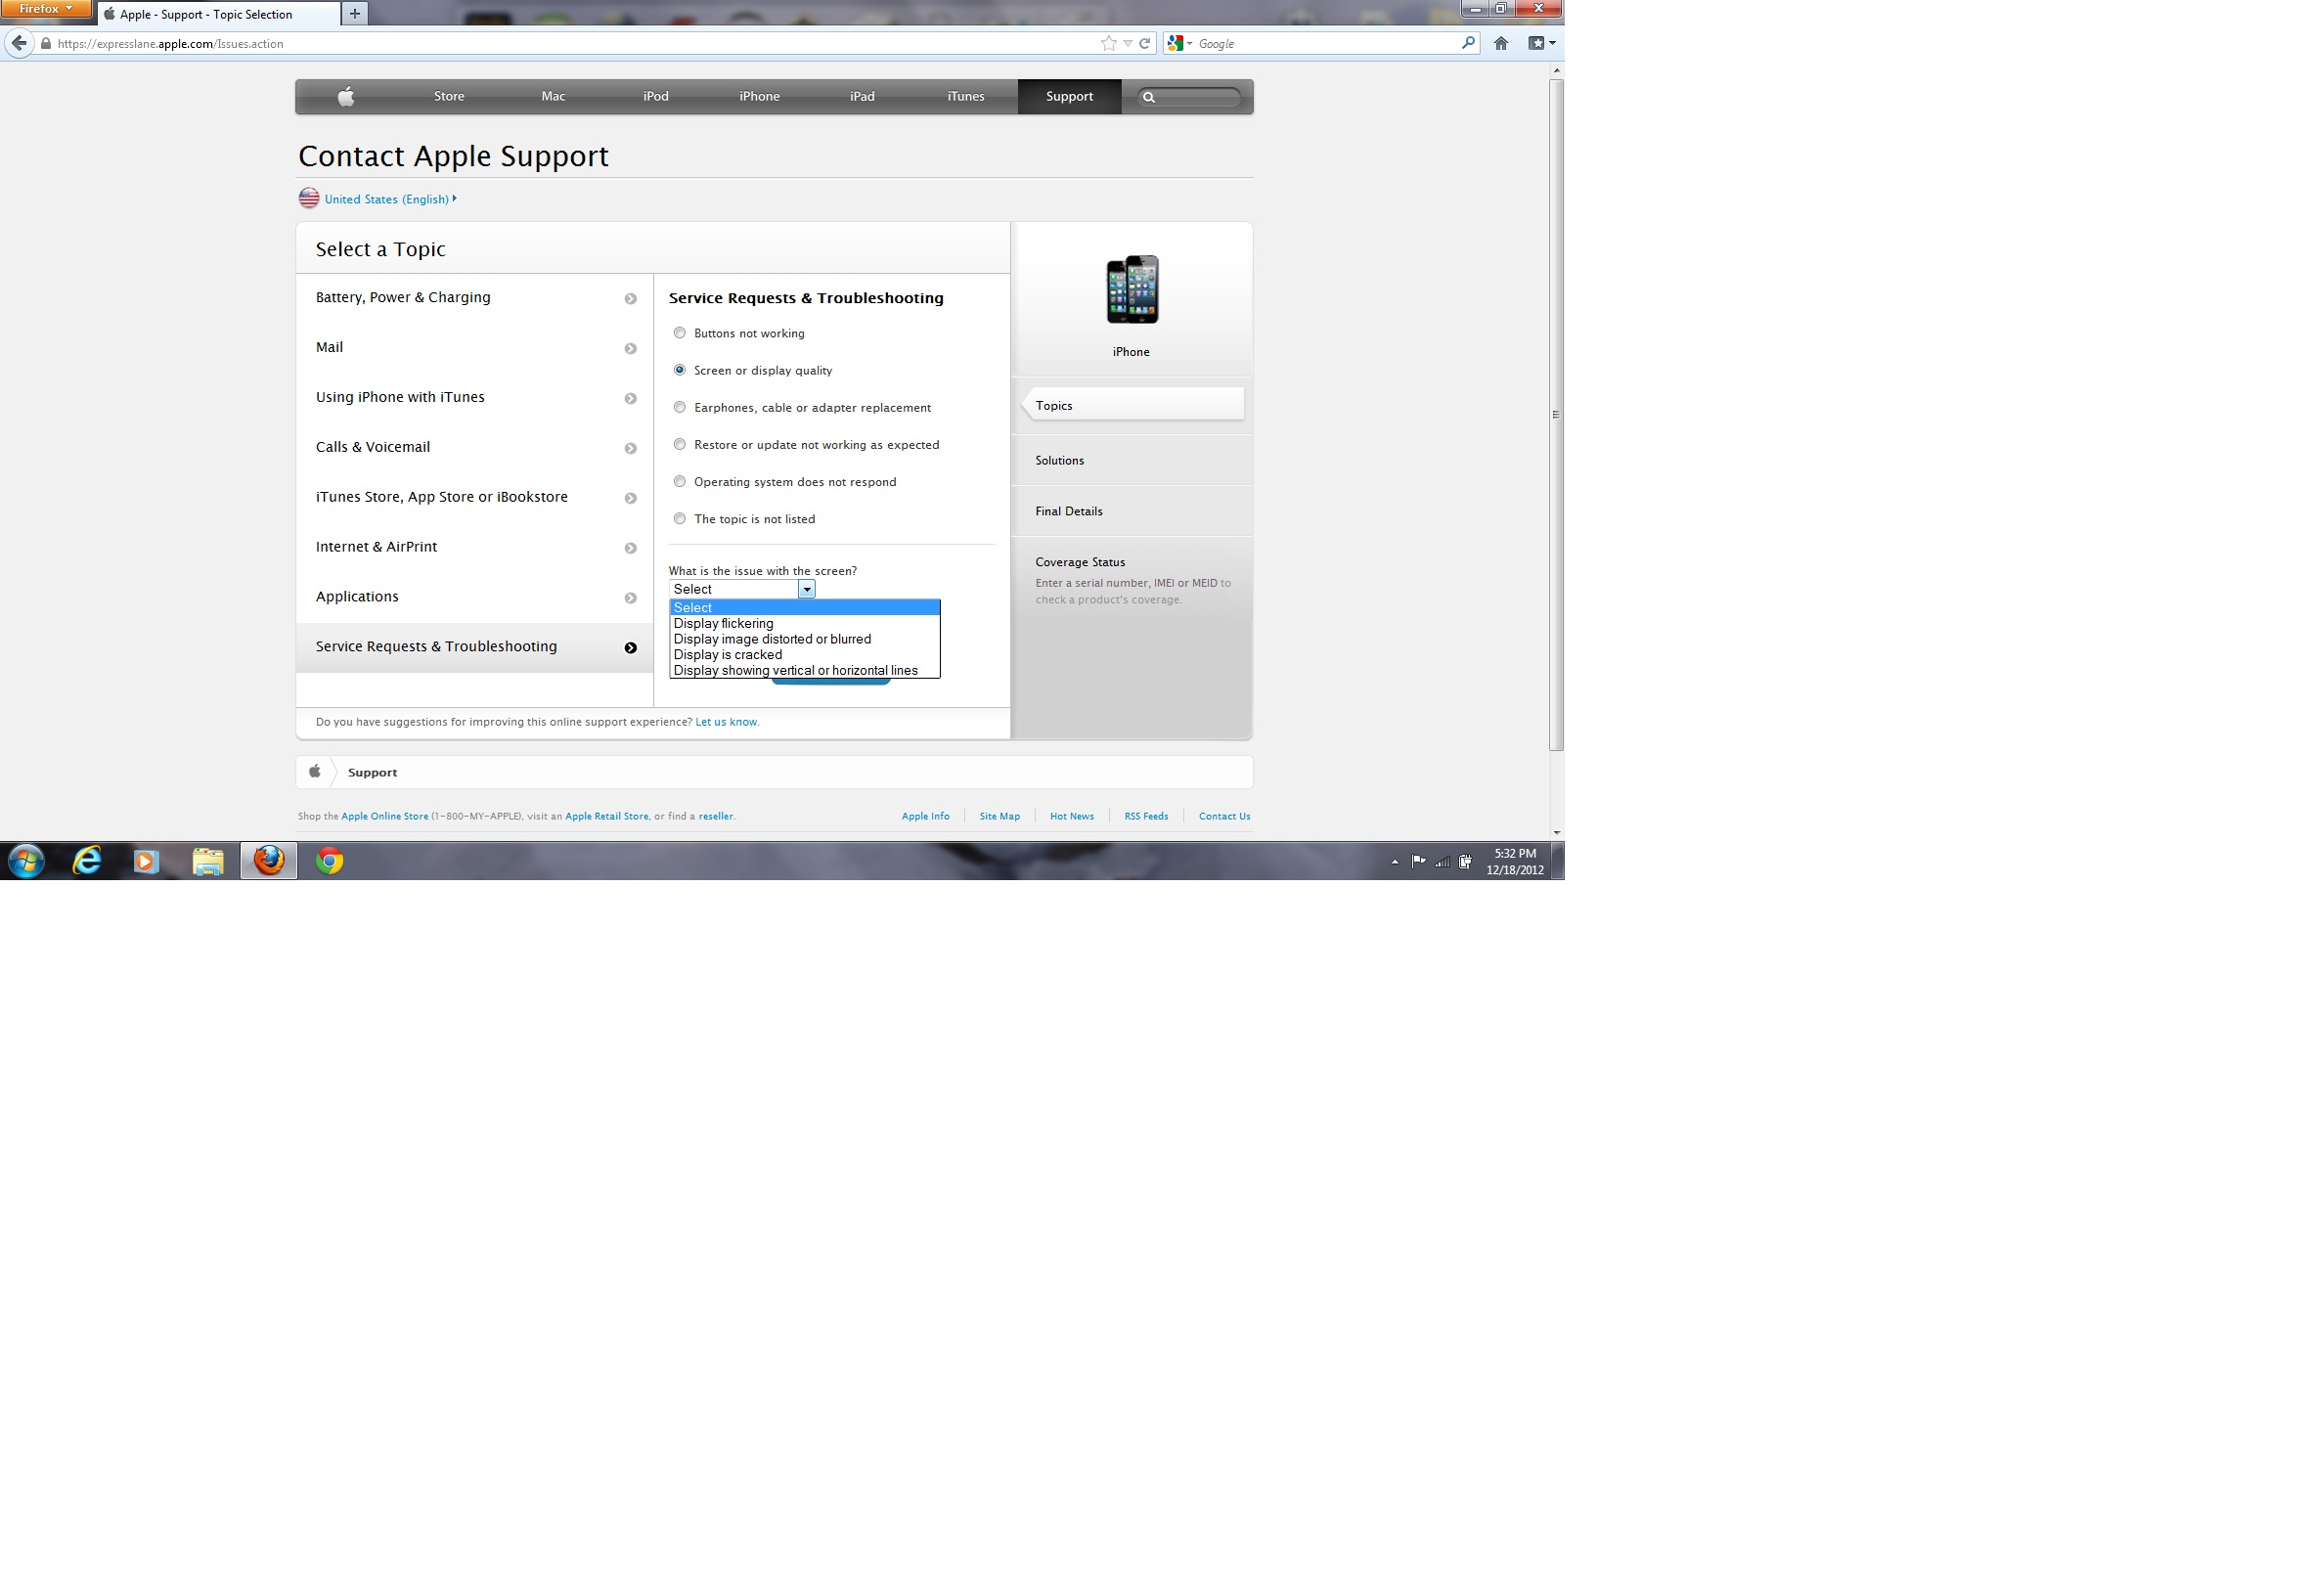2308x1596 pixels.
Task: Open the Store navigation tab
Action: [x=449, y=96]
